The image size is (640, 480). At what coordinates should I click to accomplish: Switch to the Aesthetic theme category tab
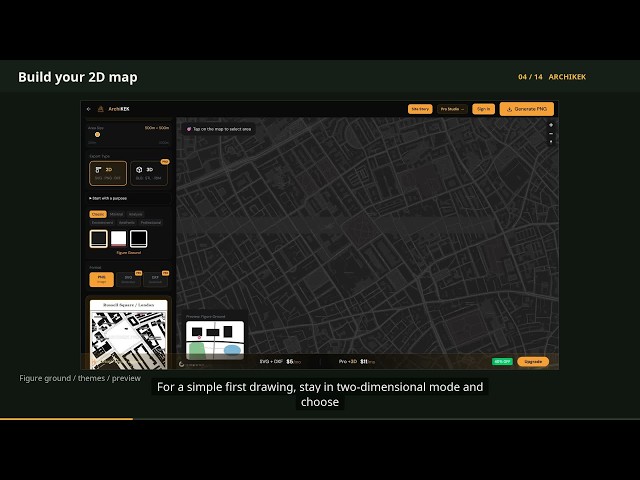(x=127, y=222)
